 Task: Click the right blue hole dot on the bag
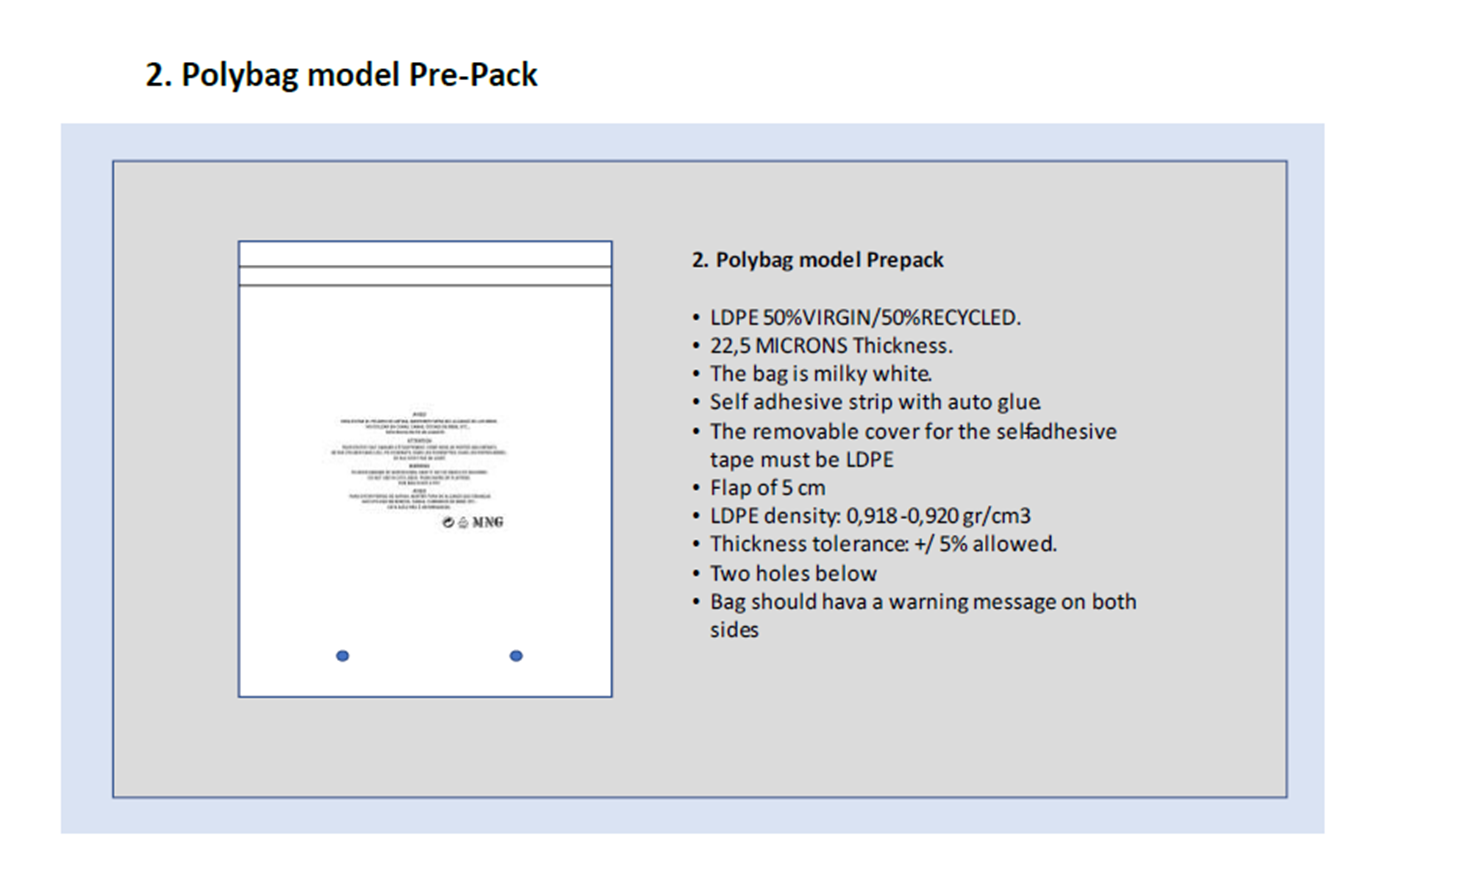[516, 656]
